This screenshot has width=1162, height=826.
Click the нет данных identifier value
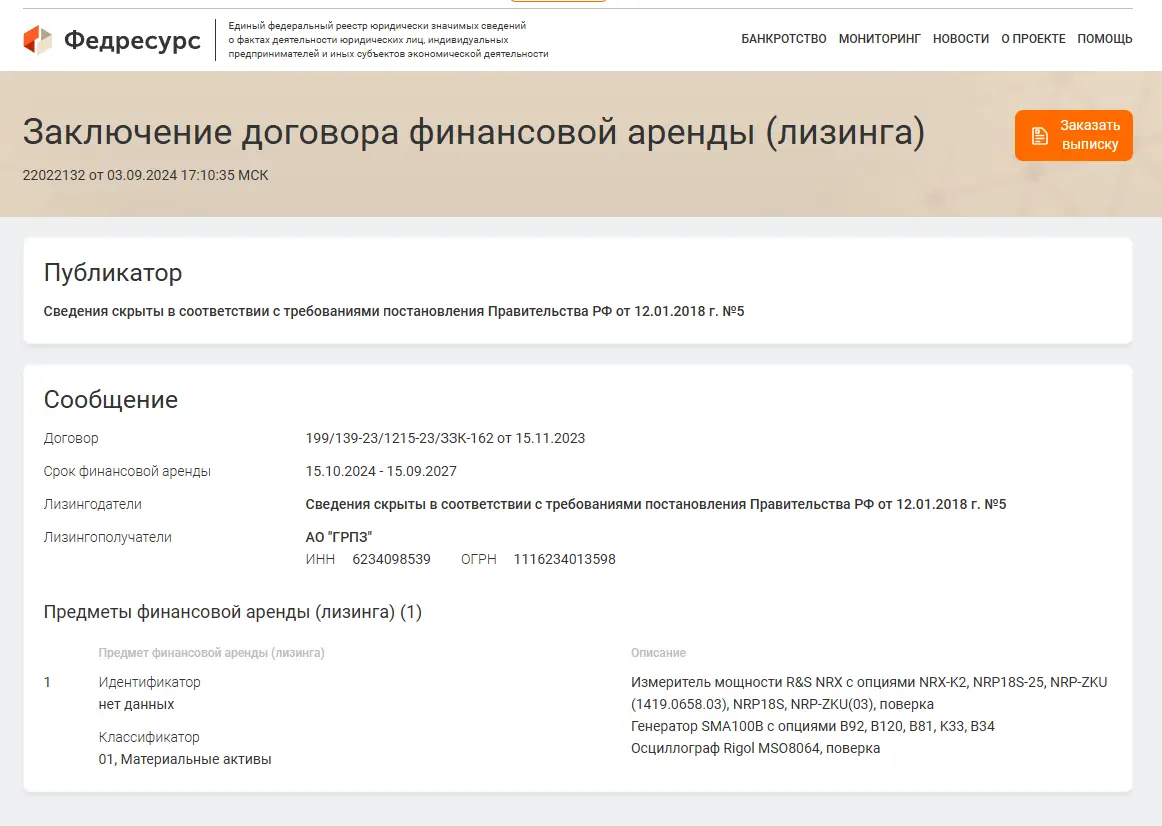click(x=136, y=705)
